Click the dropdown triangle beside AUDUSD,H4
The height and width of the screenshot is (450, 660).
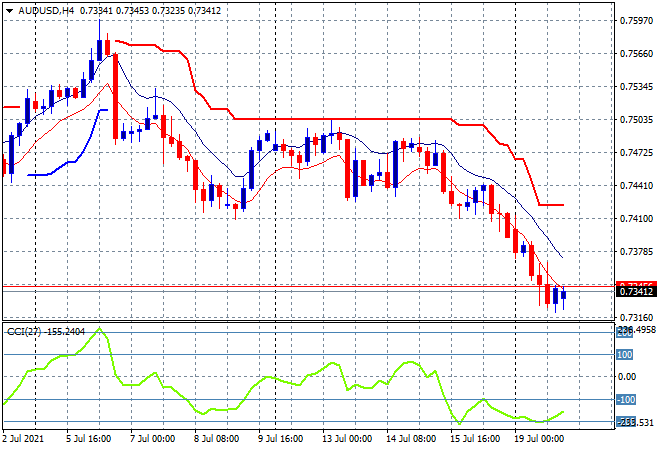(9, 9)
